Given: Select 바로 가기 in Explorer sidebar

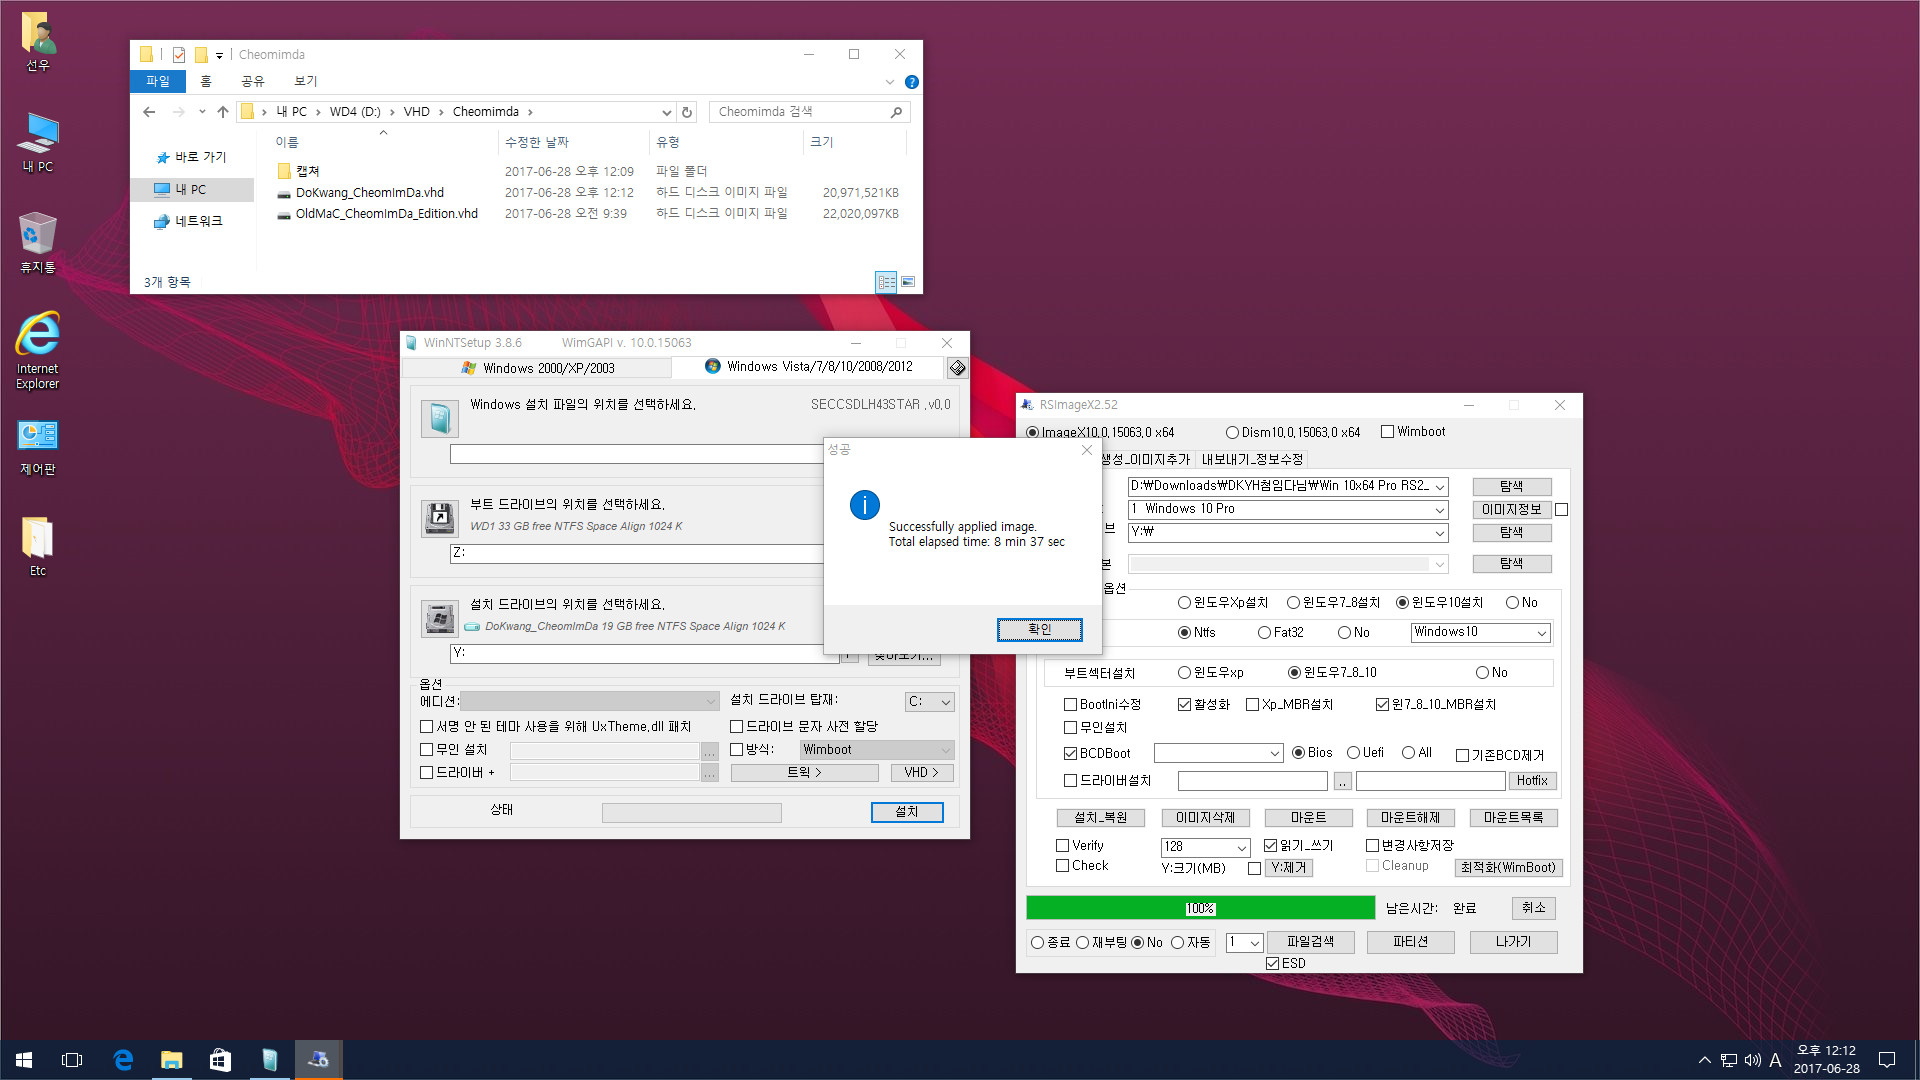Looking at the screenshot, I should tap(192, 157).
